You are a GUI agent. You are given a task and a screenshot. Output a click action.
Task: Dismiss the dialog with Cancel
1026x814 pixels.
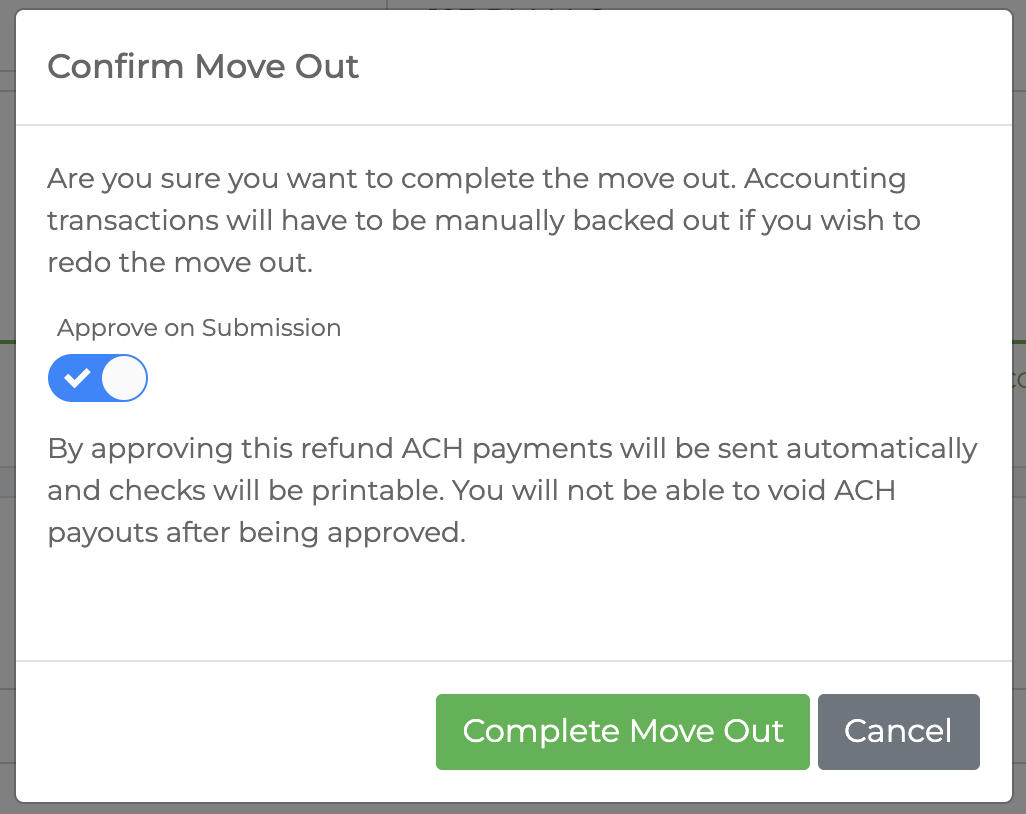click(x=897, y=731)
